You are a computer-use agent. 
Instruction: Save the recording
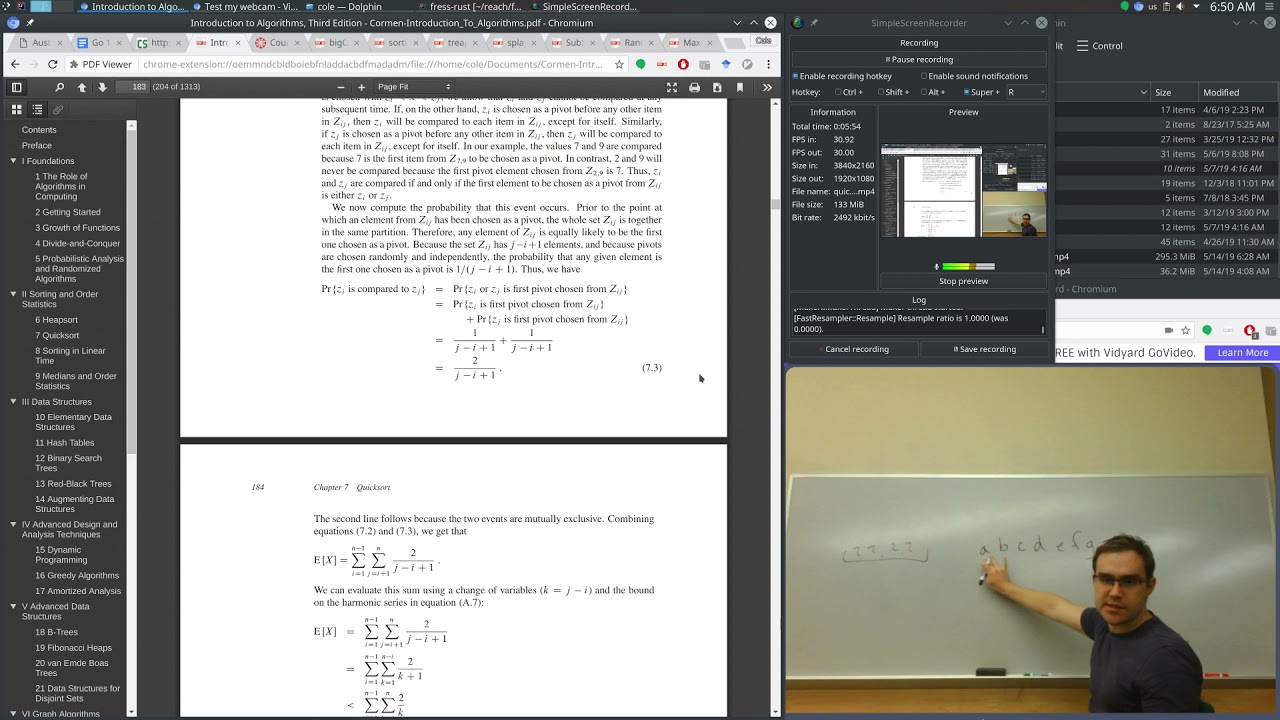984,349
